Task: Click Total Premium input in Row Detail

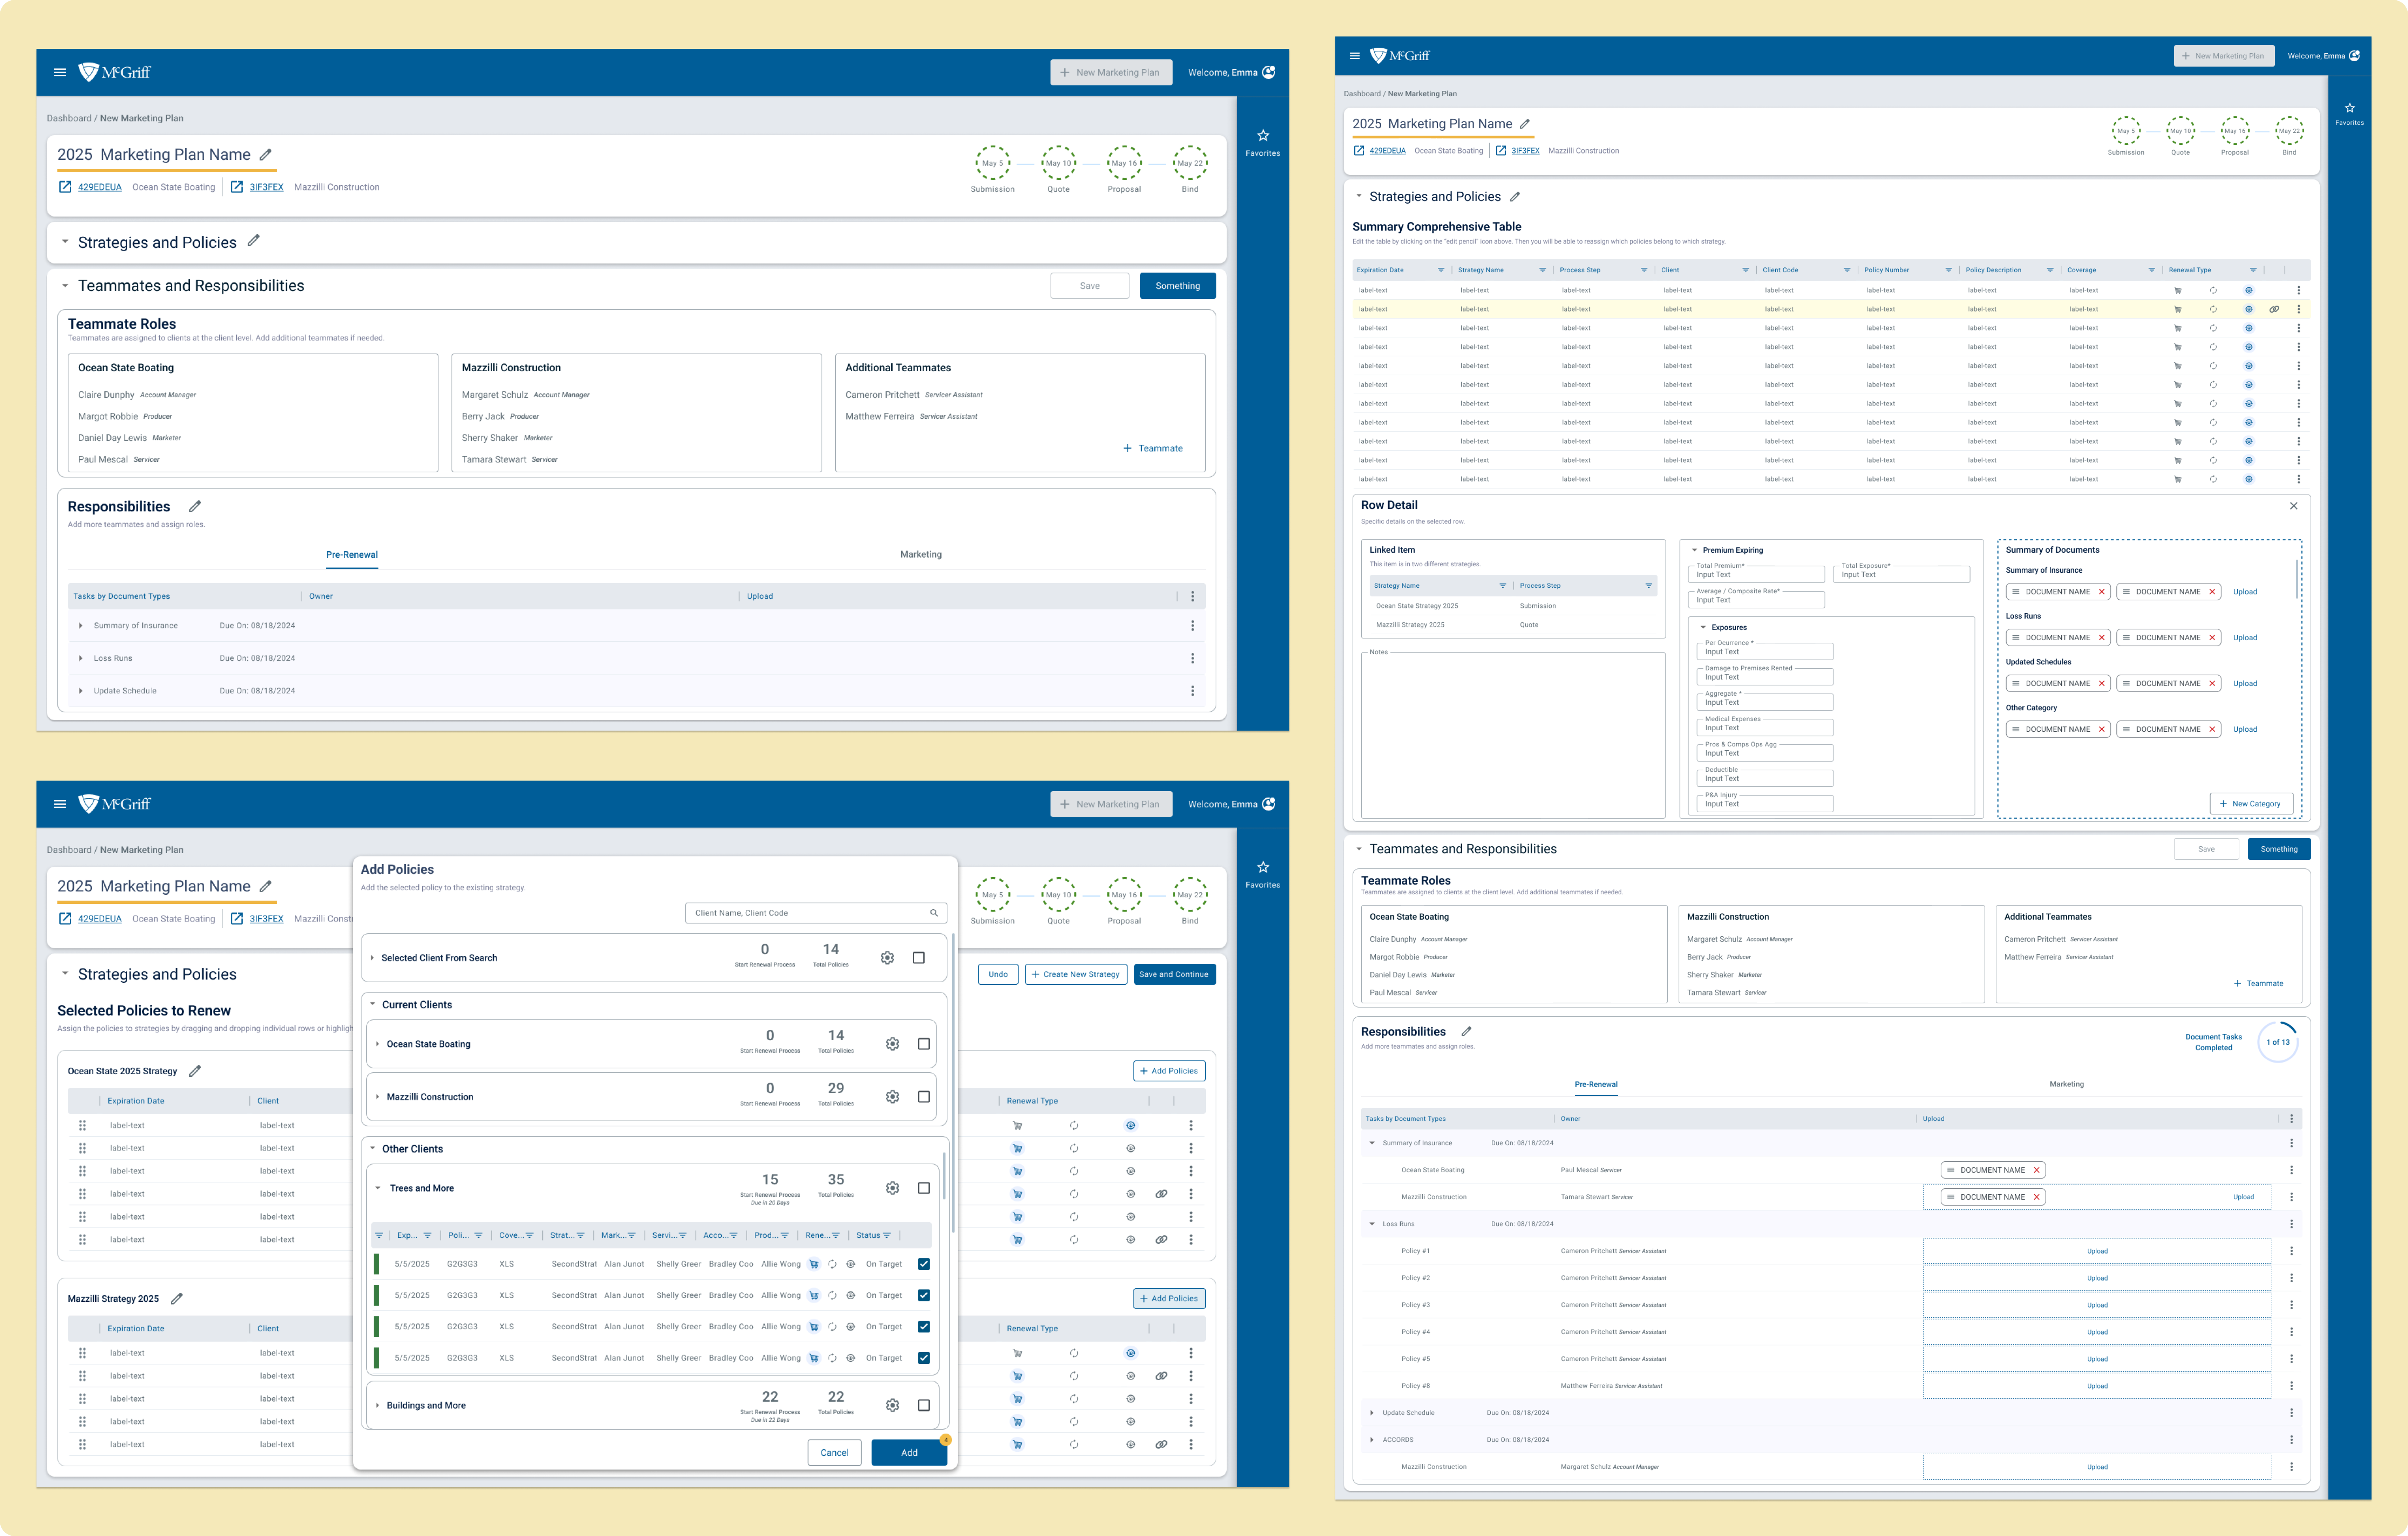Action: [1756, 574]
